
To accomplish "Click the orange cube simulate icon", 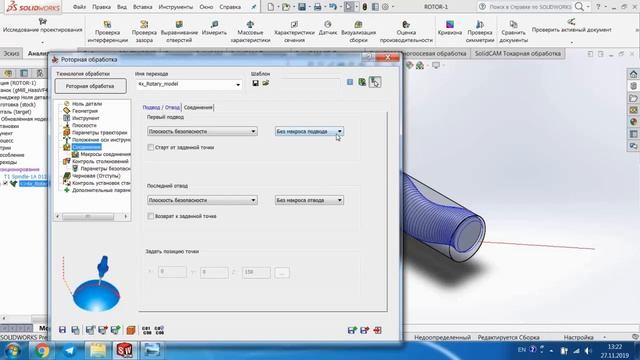I will point(131,330).
